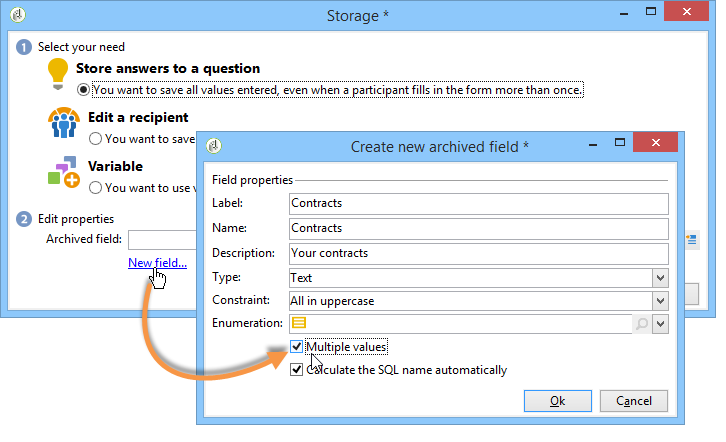Click the enumeration search magnifier icon
This screenshot has width=726, height=442.
click(640, 323)
